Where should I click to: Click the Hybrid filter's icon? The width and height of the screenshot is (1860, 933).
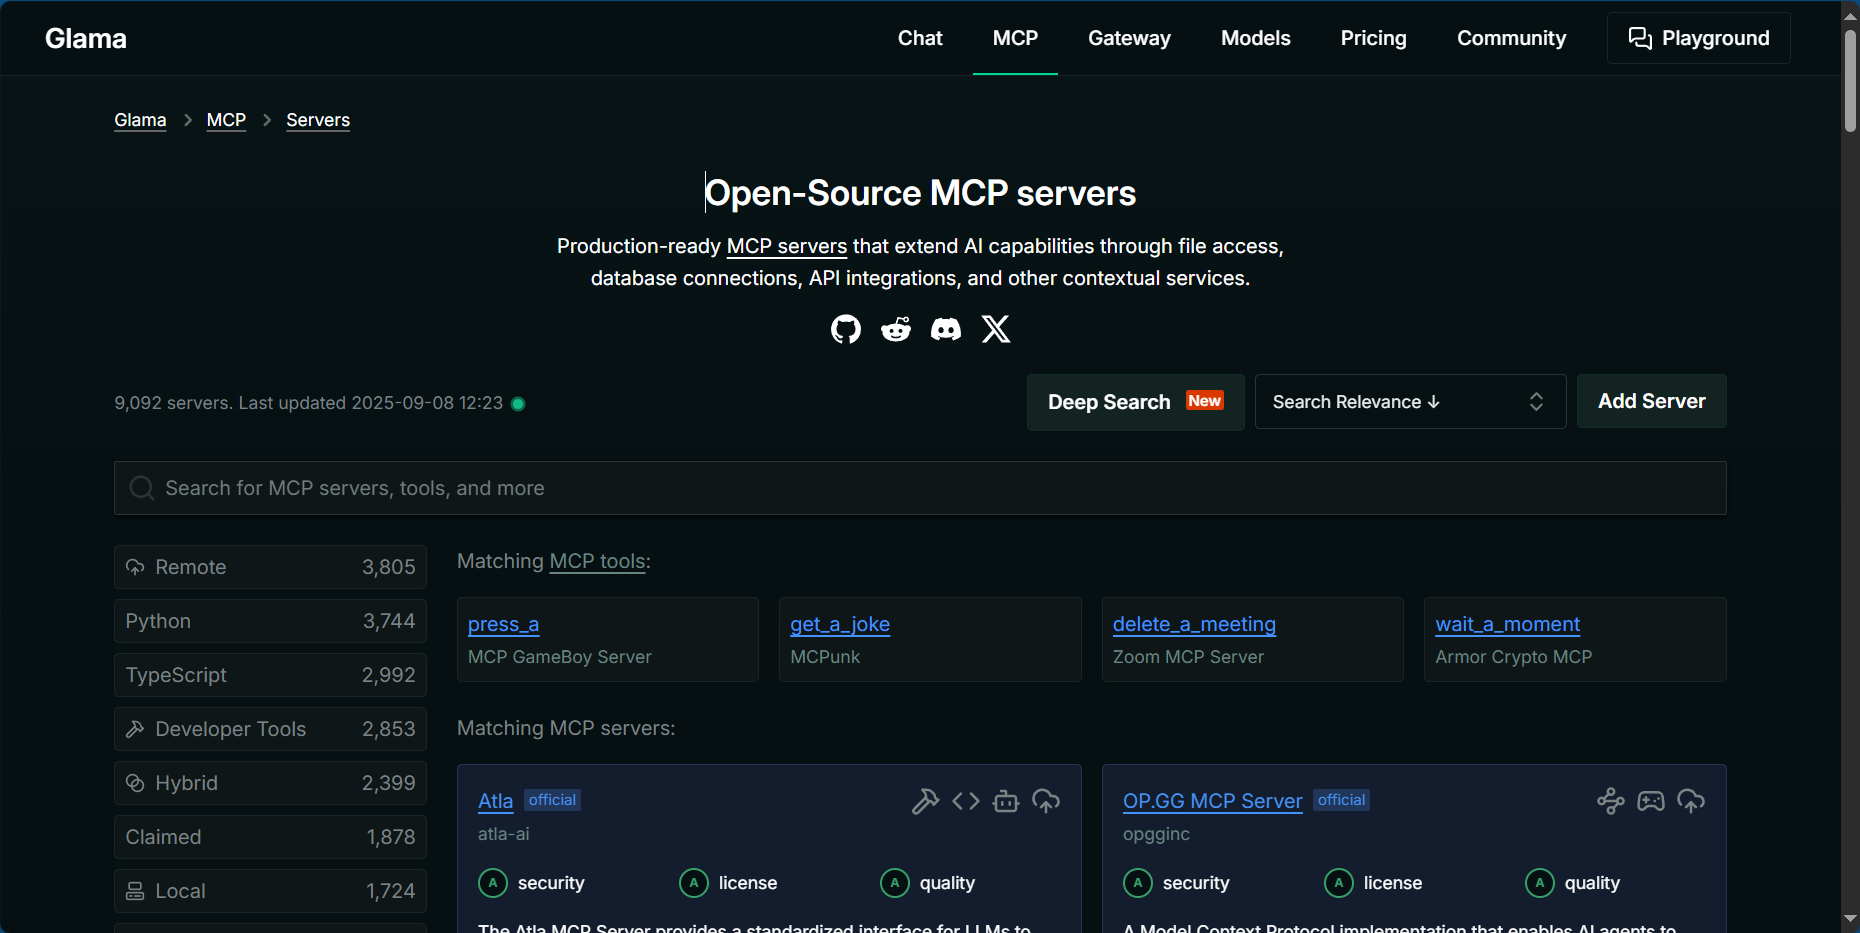point(135,783)
